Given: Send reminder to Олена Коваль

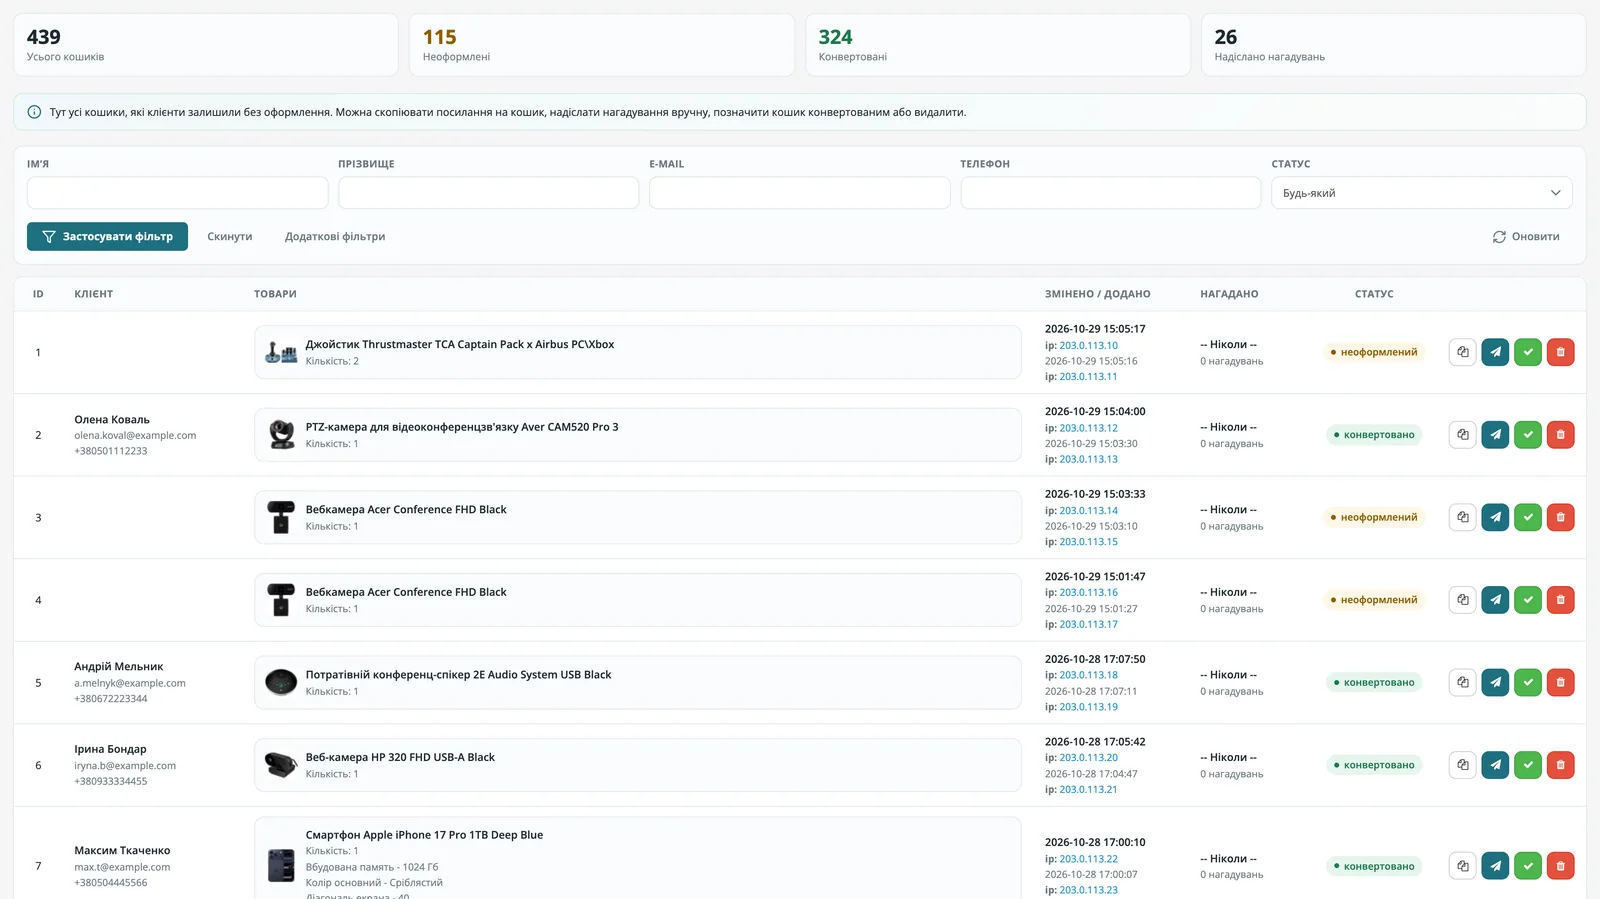Looking at the screenshot, I should (x=1495, y=435).
